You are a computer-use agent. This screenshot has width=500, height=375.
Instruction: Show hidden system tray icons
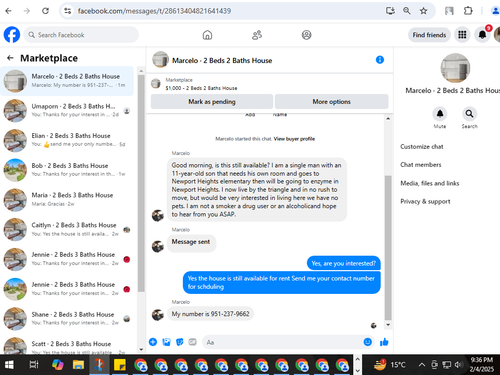[422, 365]
